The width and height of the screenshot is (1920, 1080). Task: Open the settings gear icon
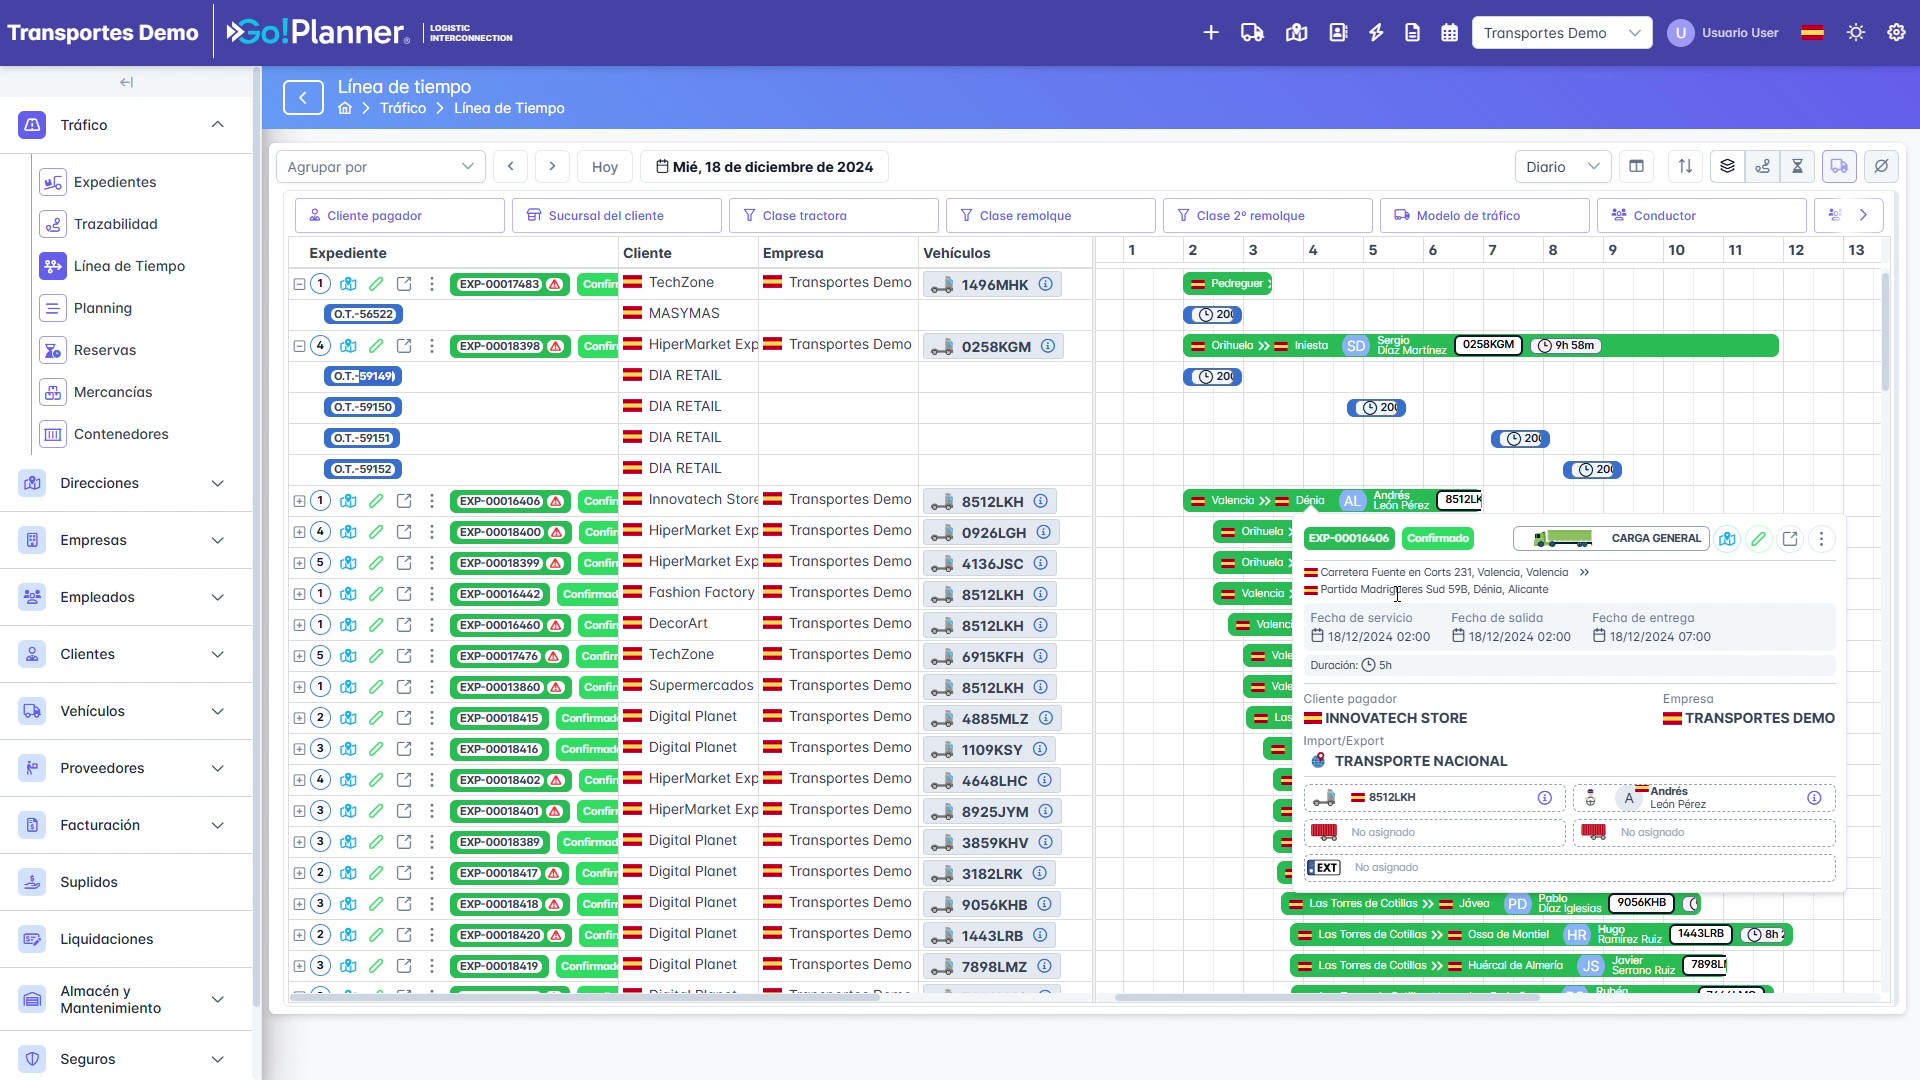click(1896, 33)
